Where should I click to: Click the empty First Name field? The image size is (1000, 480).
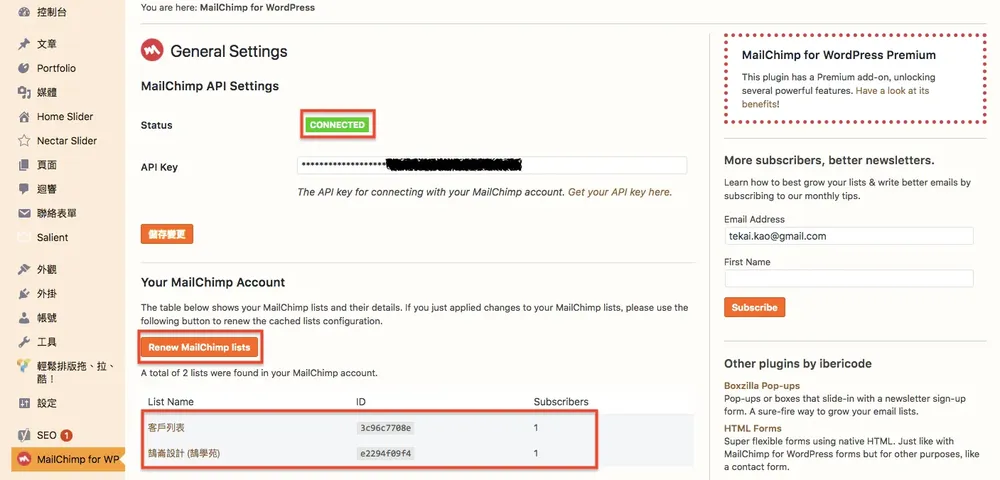849,279
